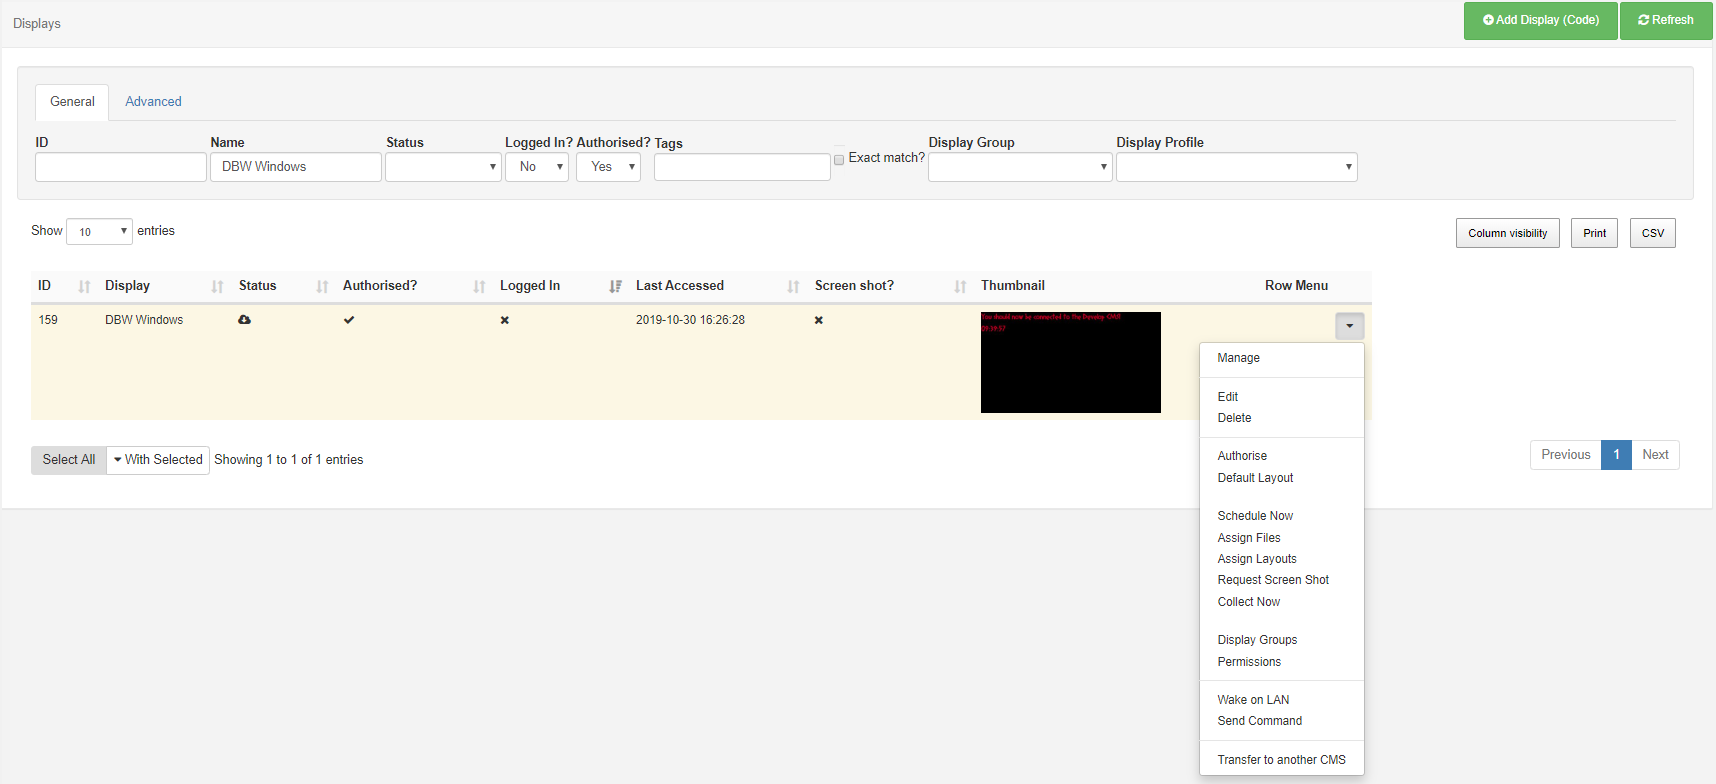Click the Logged In cross icon
The image size is (1716, 784).
pyautogui.click(x=505, y=320)
